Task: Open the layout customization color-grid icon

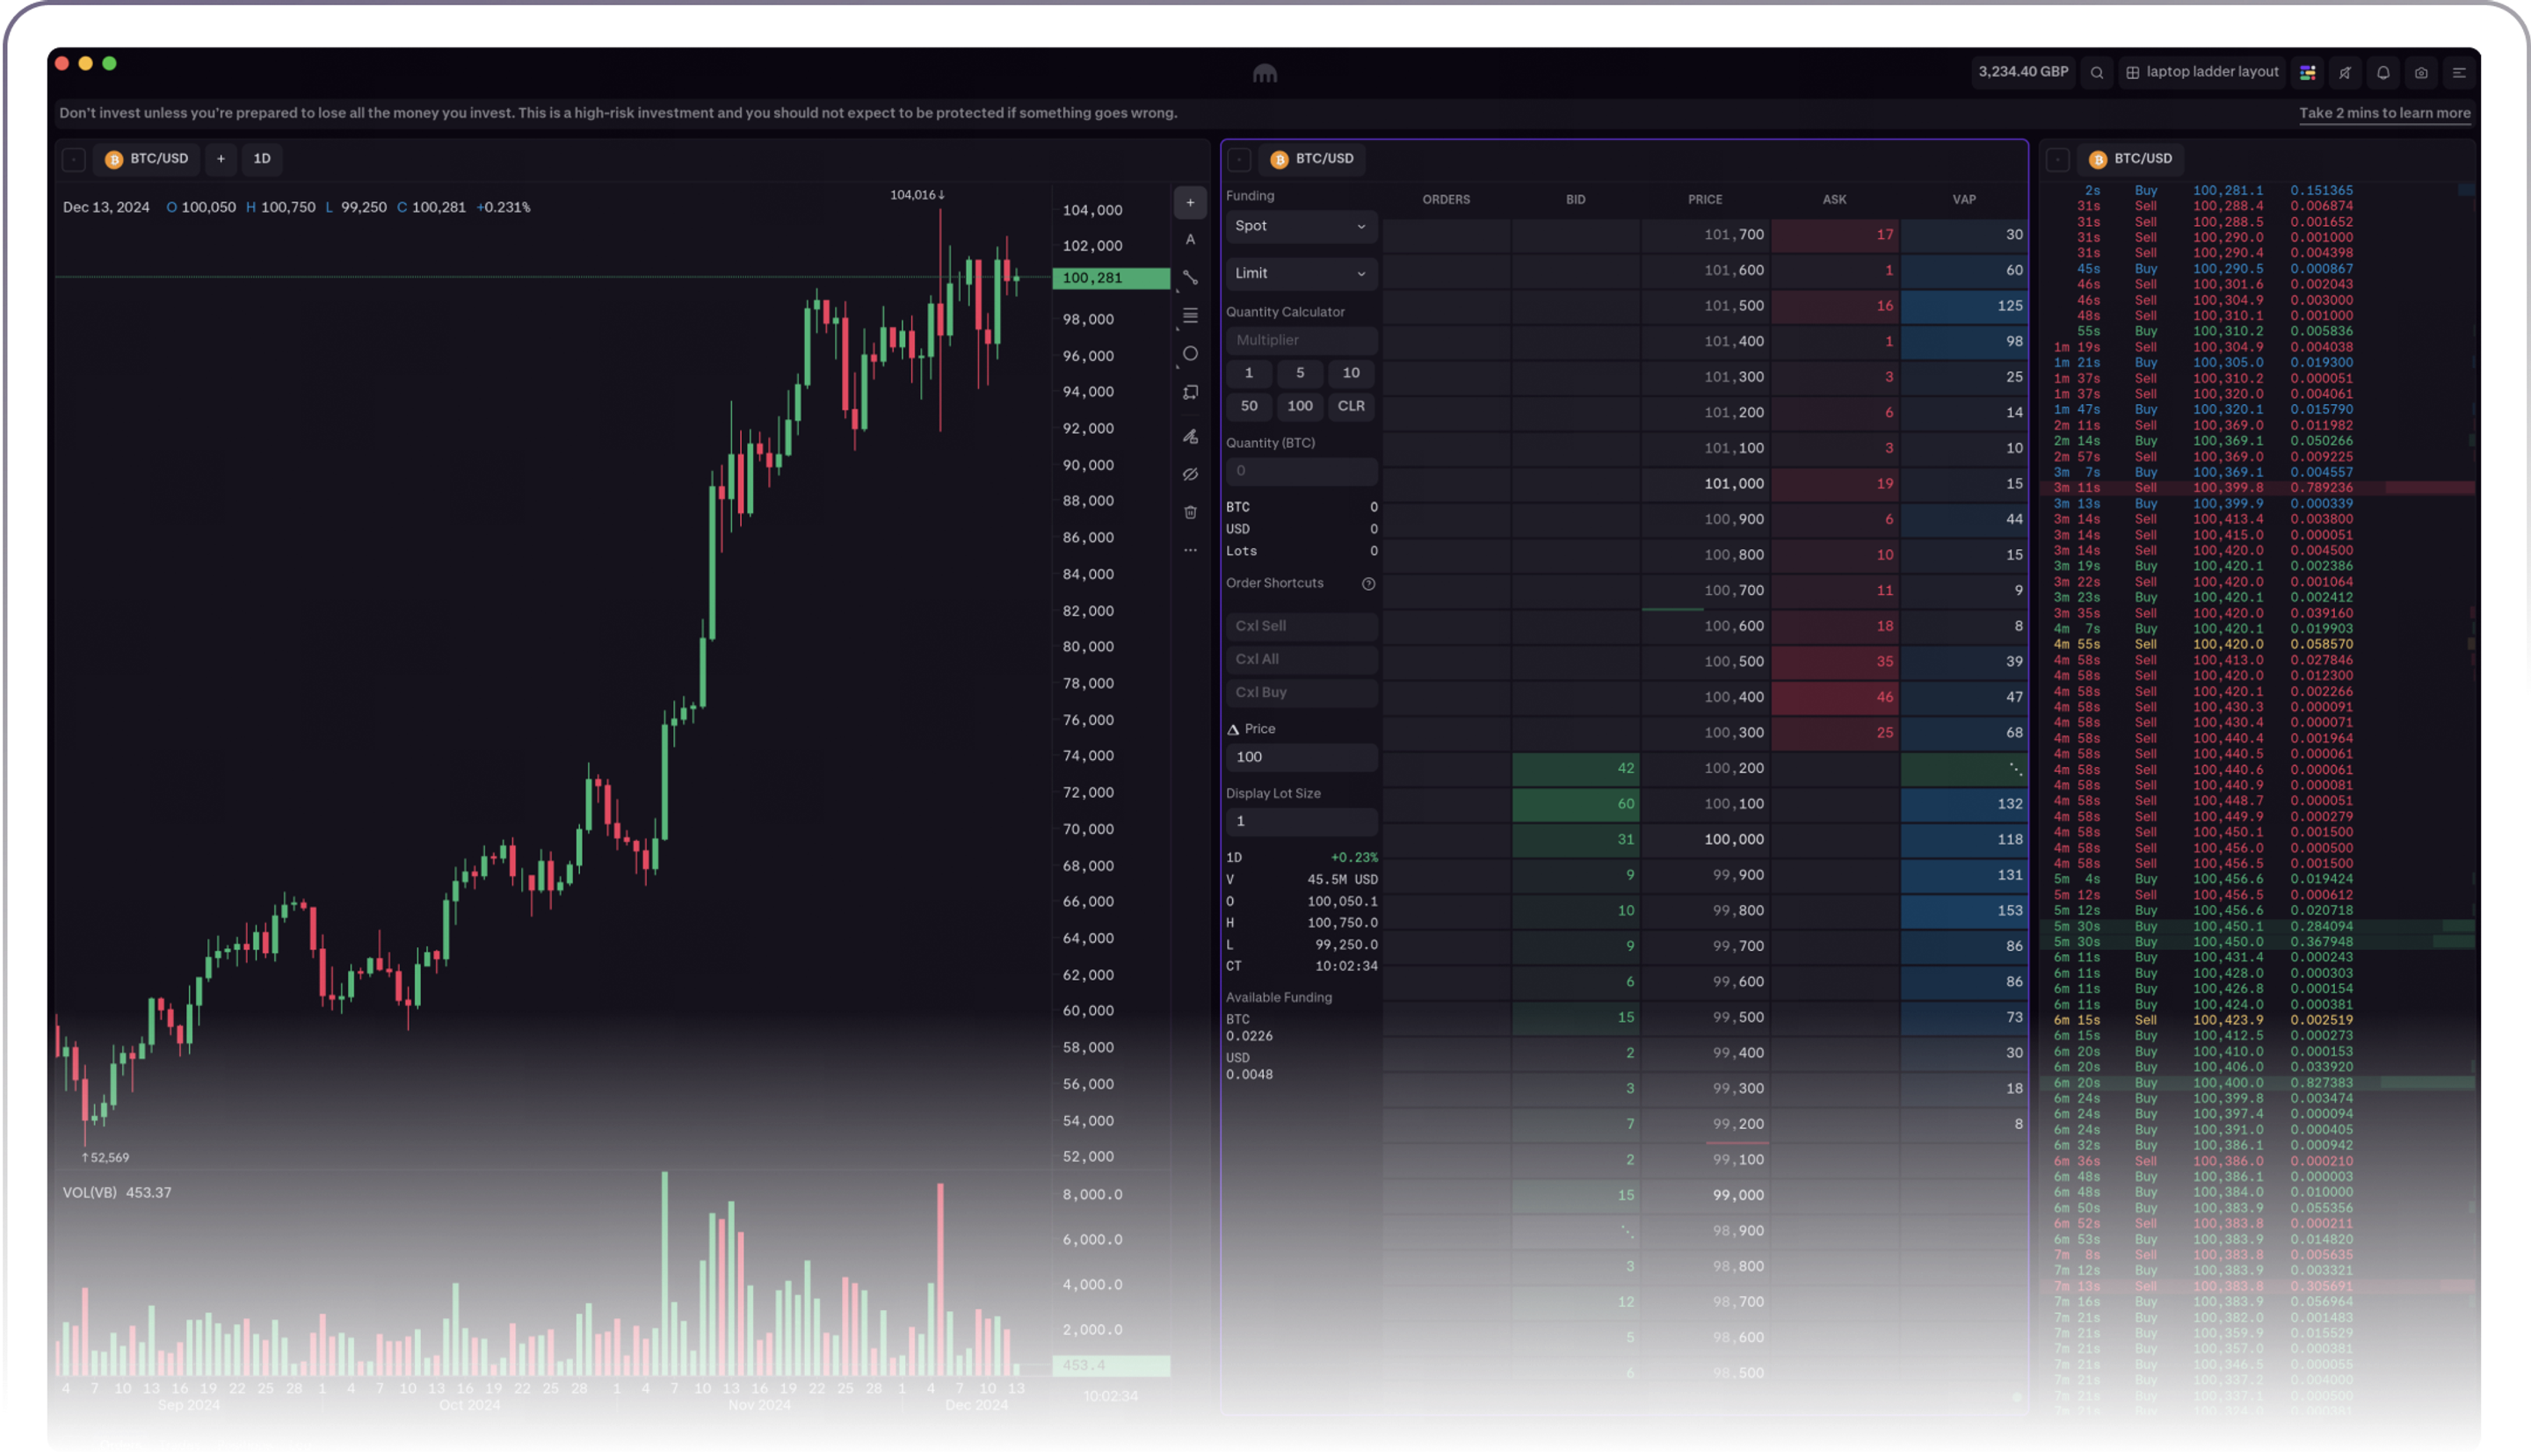Action: coord(2308,72)
